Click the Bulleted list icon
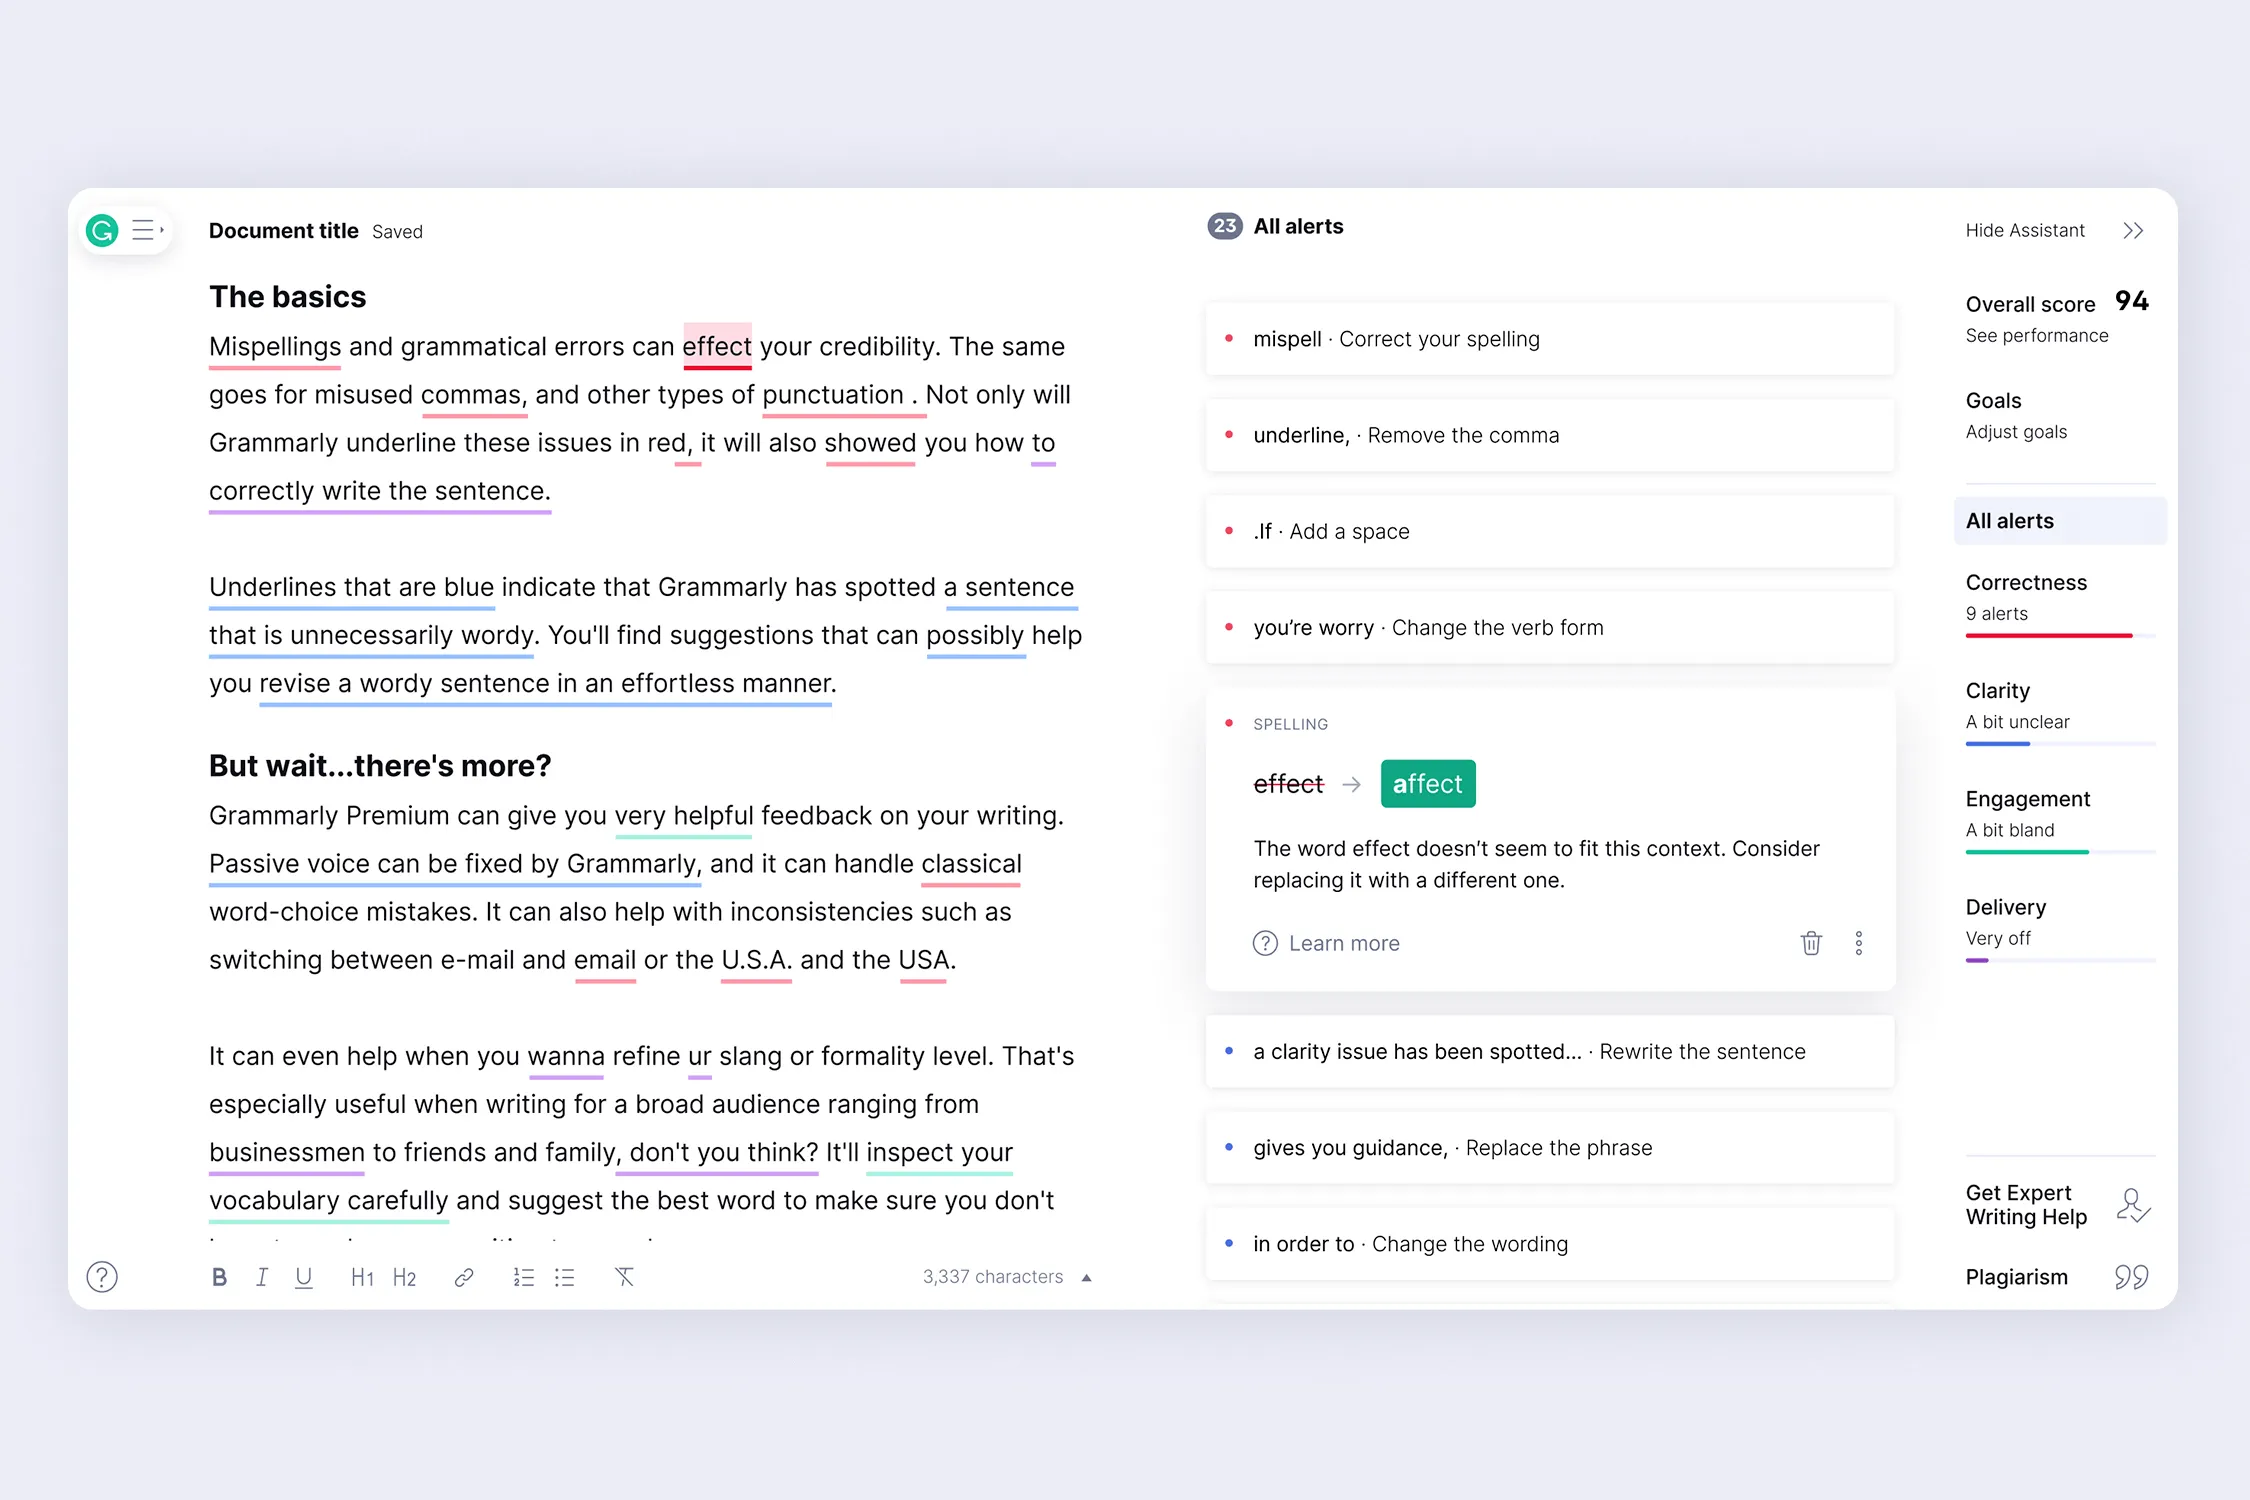 [x=566, y=1277]
